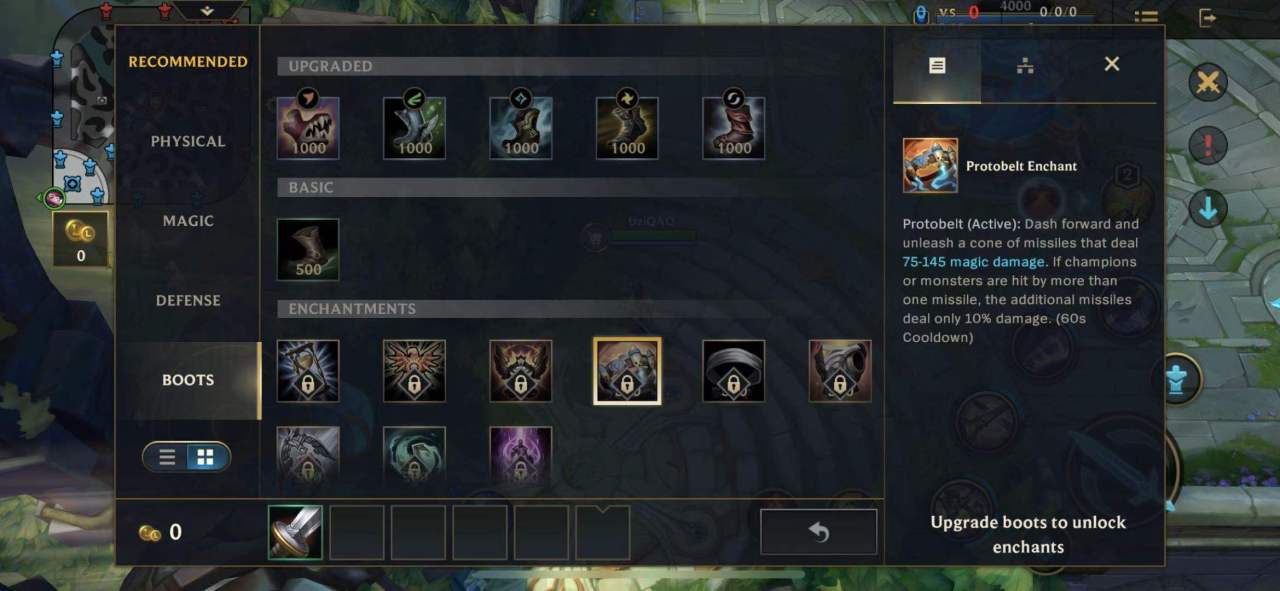Click the undo purchase button
1280x591 pixels.
pyautogui.click(x=819, y=532)
